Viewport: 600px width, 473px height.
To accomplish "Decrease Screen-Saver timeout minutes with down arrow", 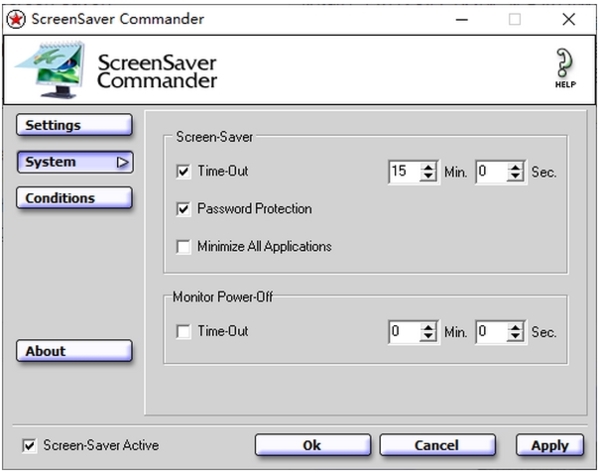I will (428, 176).
